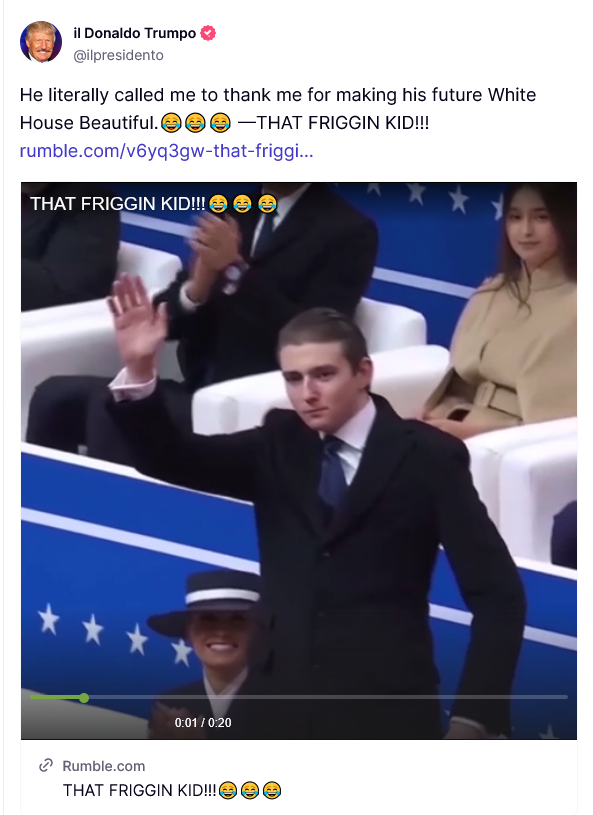Seek to the end of video progress track
Viewport: 593px width, 815px height.
pyautogui.click(x=565, y=697)
